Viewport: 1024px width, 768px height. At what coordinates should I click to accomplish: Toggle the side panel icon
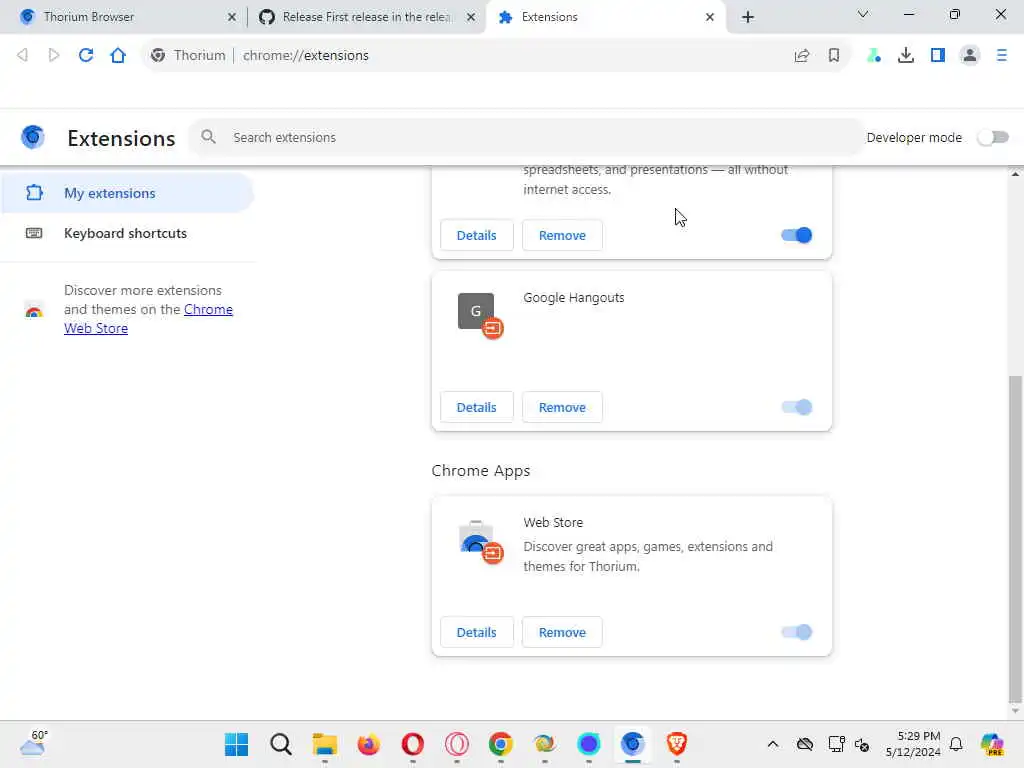938,56
